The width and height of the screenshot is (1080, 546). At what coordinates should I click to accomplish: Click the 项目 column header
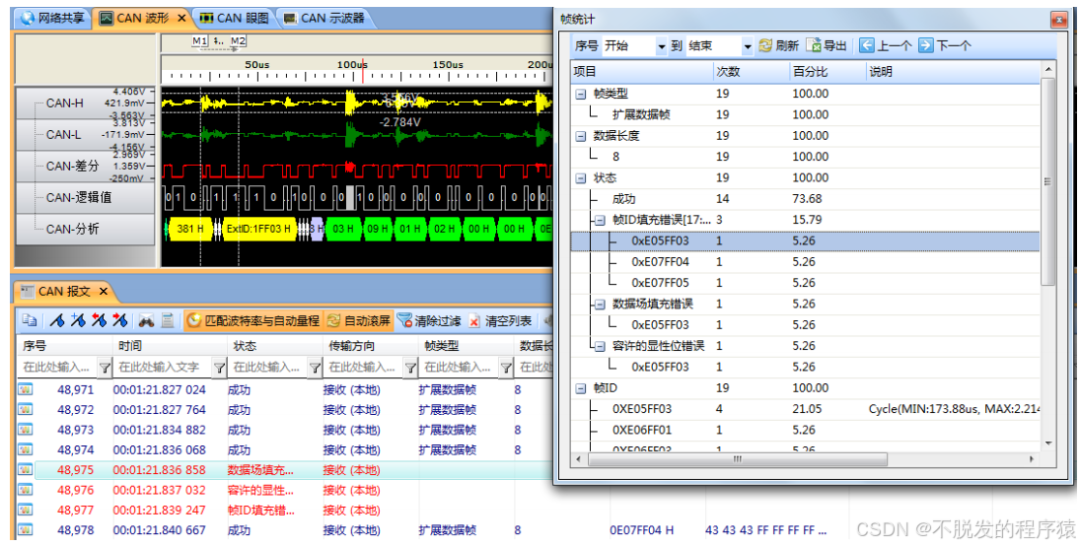(x=642, y=72)
